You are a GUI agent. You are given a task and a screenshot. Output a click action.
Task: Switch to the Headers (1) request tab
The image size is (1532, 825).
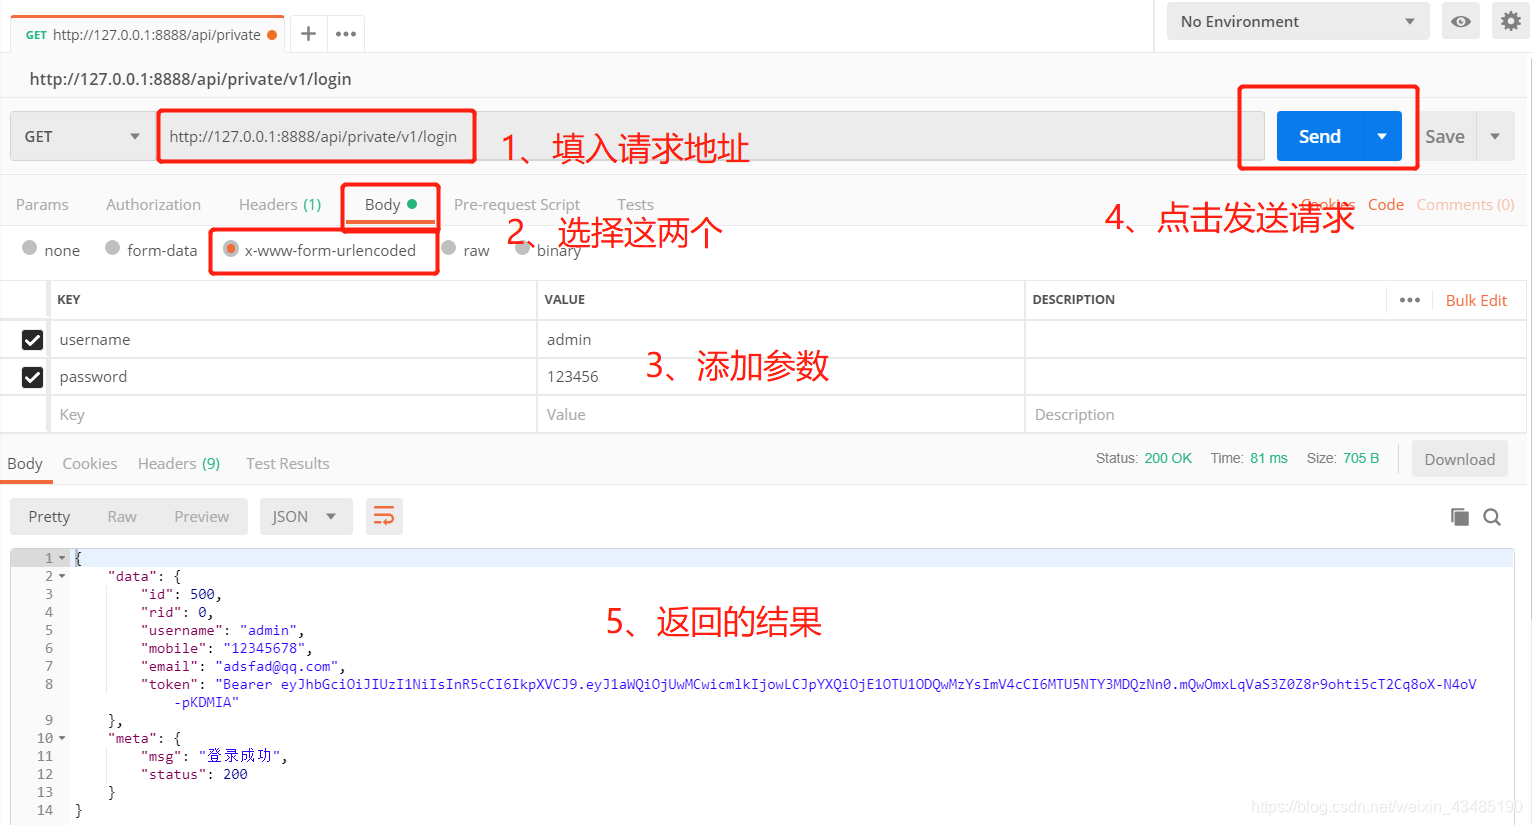pos(280,204)
